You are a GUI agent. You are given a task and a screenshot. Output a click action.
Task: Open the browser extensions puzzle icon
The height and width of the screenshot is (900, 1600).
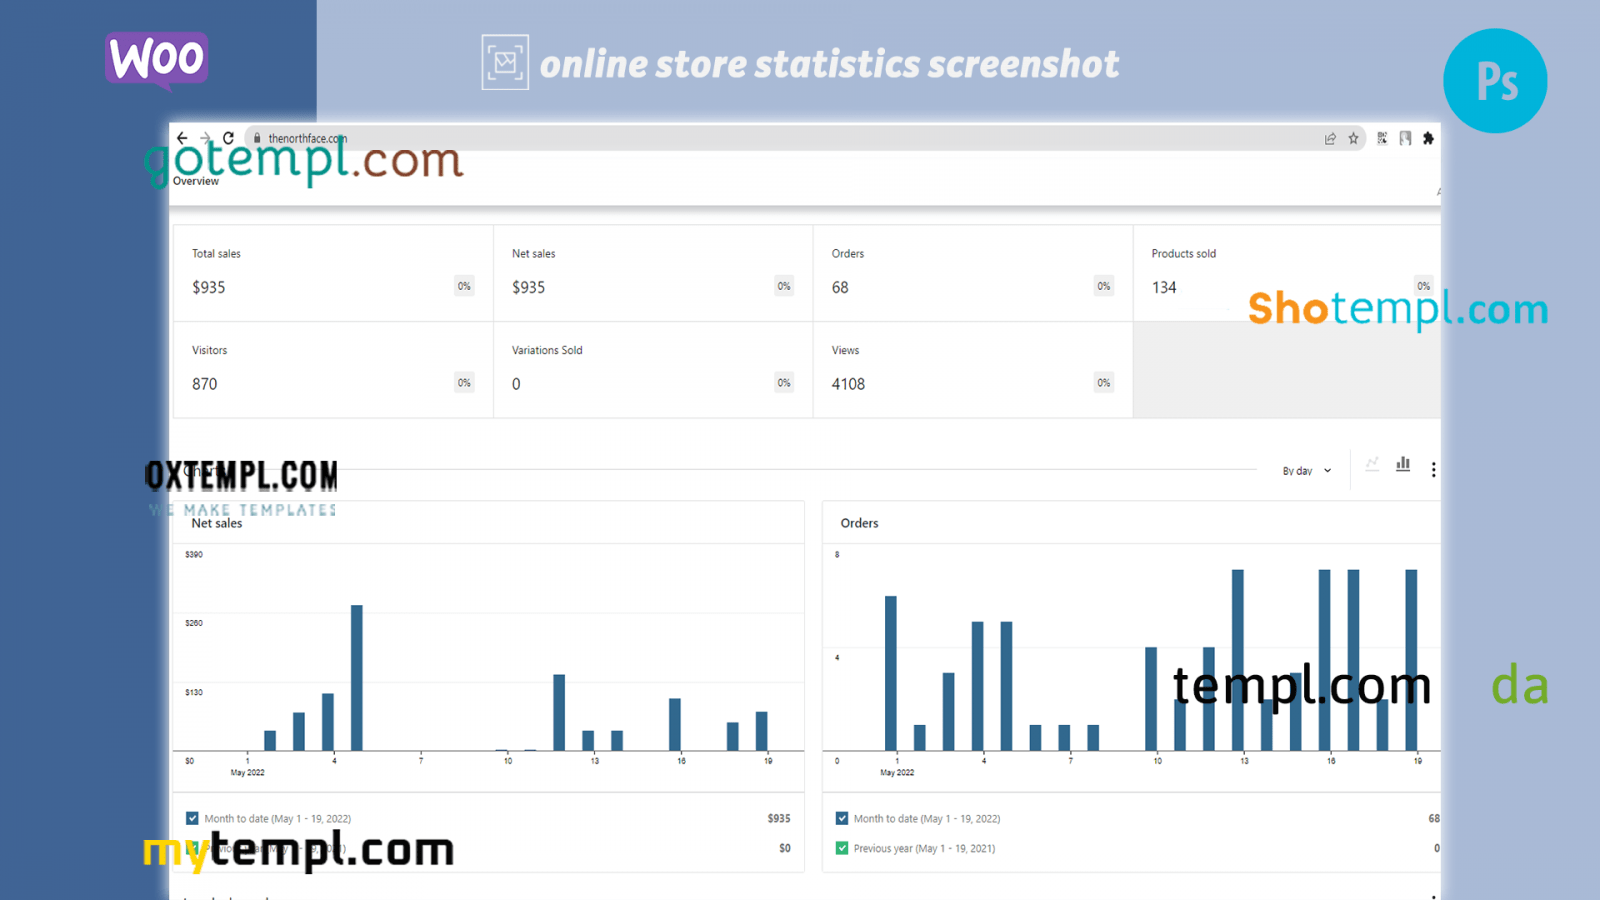tap(1428, 139)
